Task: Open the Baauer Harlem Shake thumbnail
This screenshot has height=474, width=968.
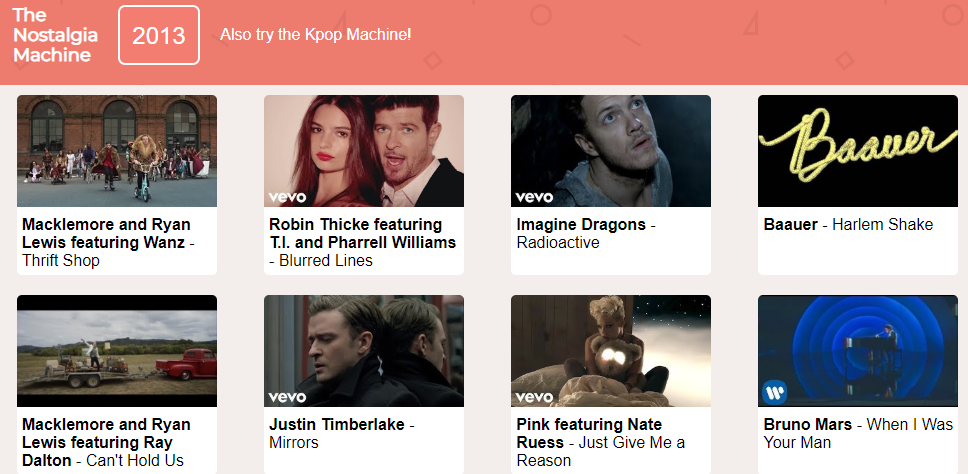Action: click(x=857, y=151)
